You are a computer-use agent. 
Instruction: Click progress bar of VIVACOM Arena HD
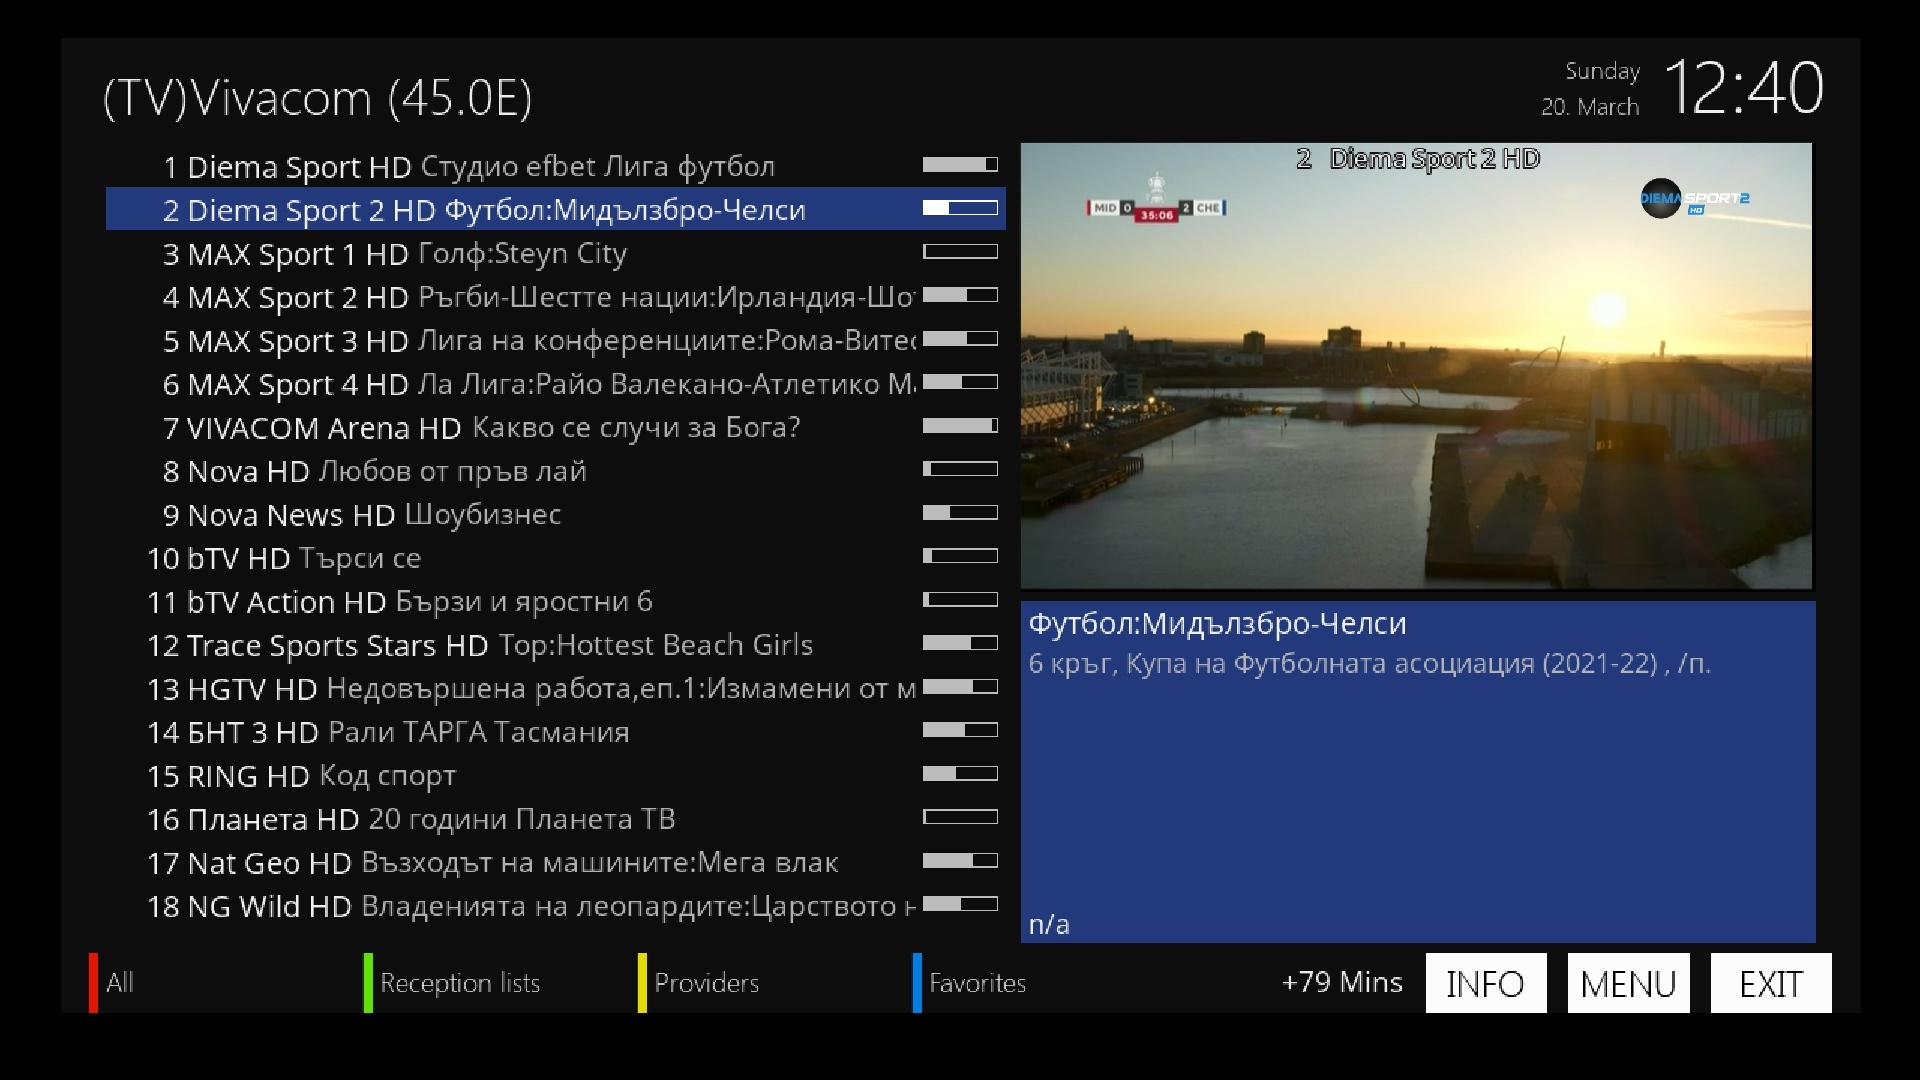coord(960,425)
